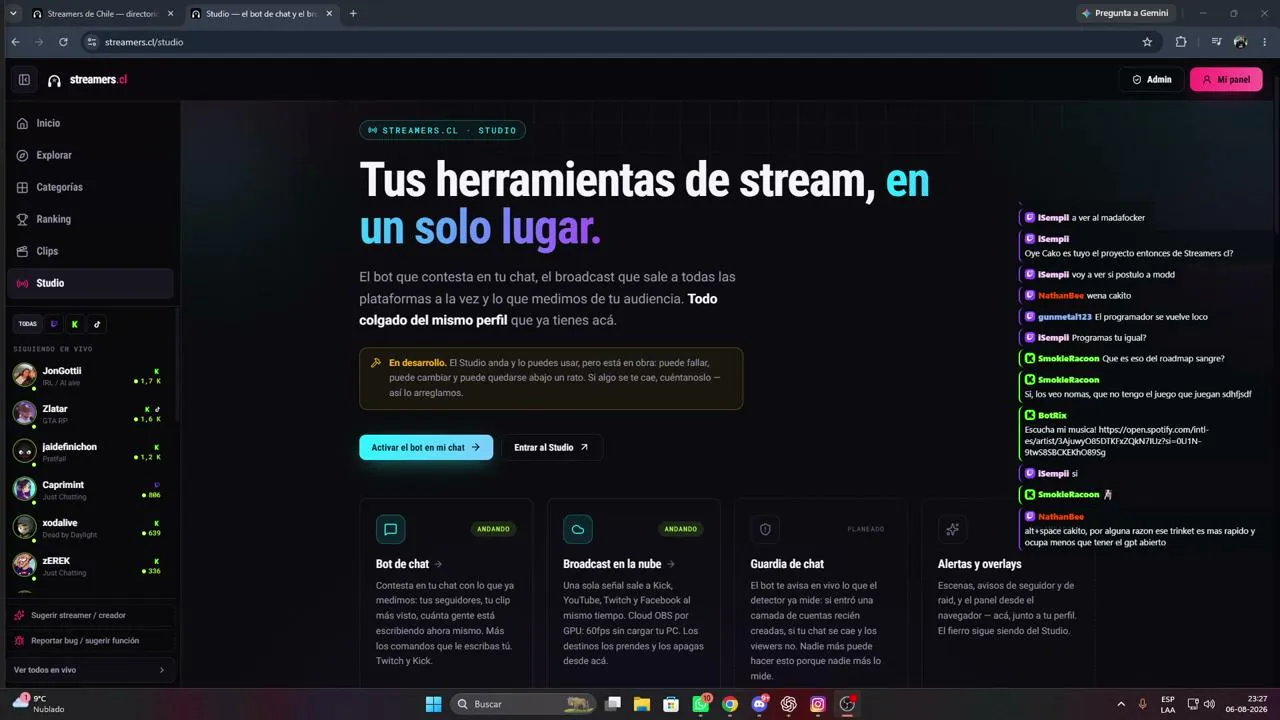This screenshot has width=1280, height=720.
Task: Open jaidefinichon's avatar in the live list
Action: (25, 451)
